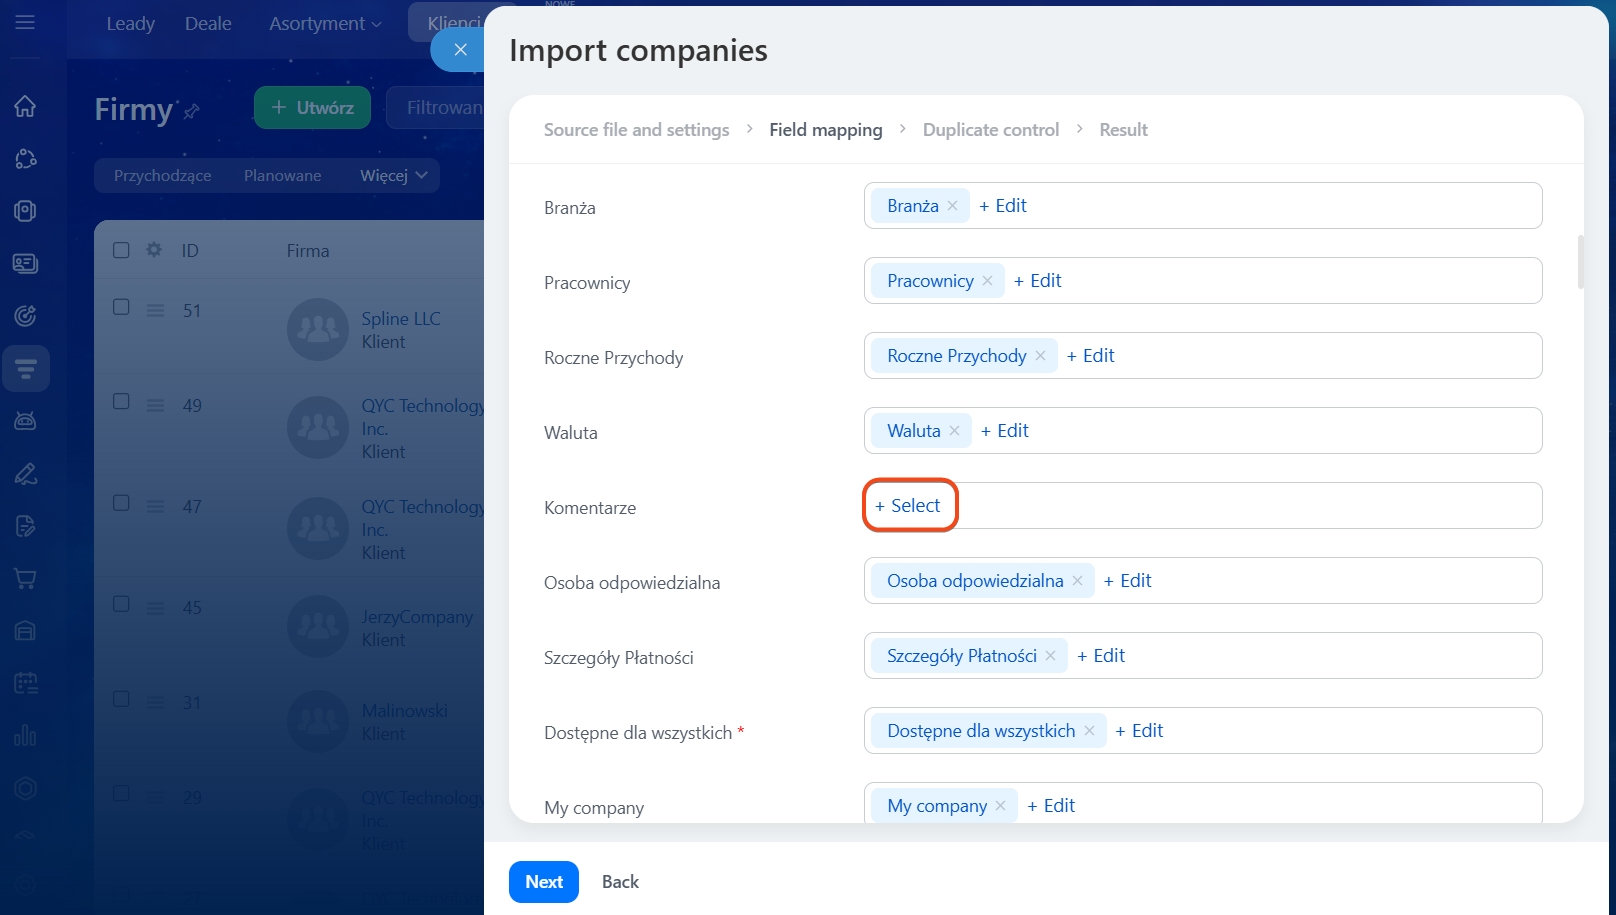
Task: Remove the Waluta mapping tag
Action: tap(954, 431)
